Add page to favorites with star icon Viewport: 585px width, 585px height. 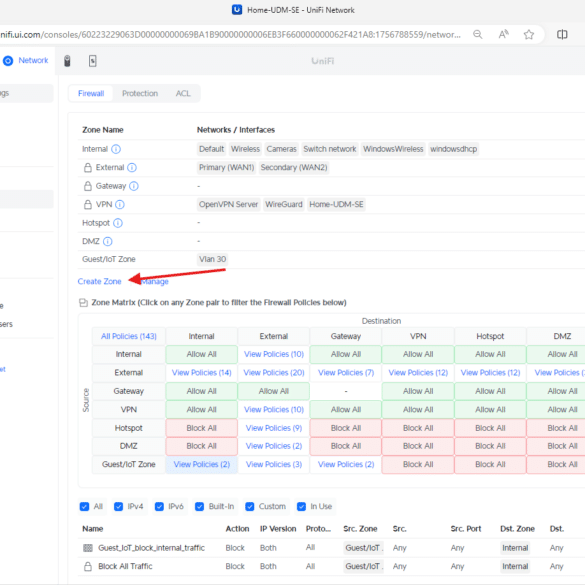529,35
